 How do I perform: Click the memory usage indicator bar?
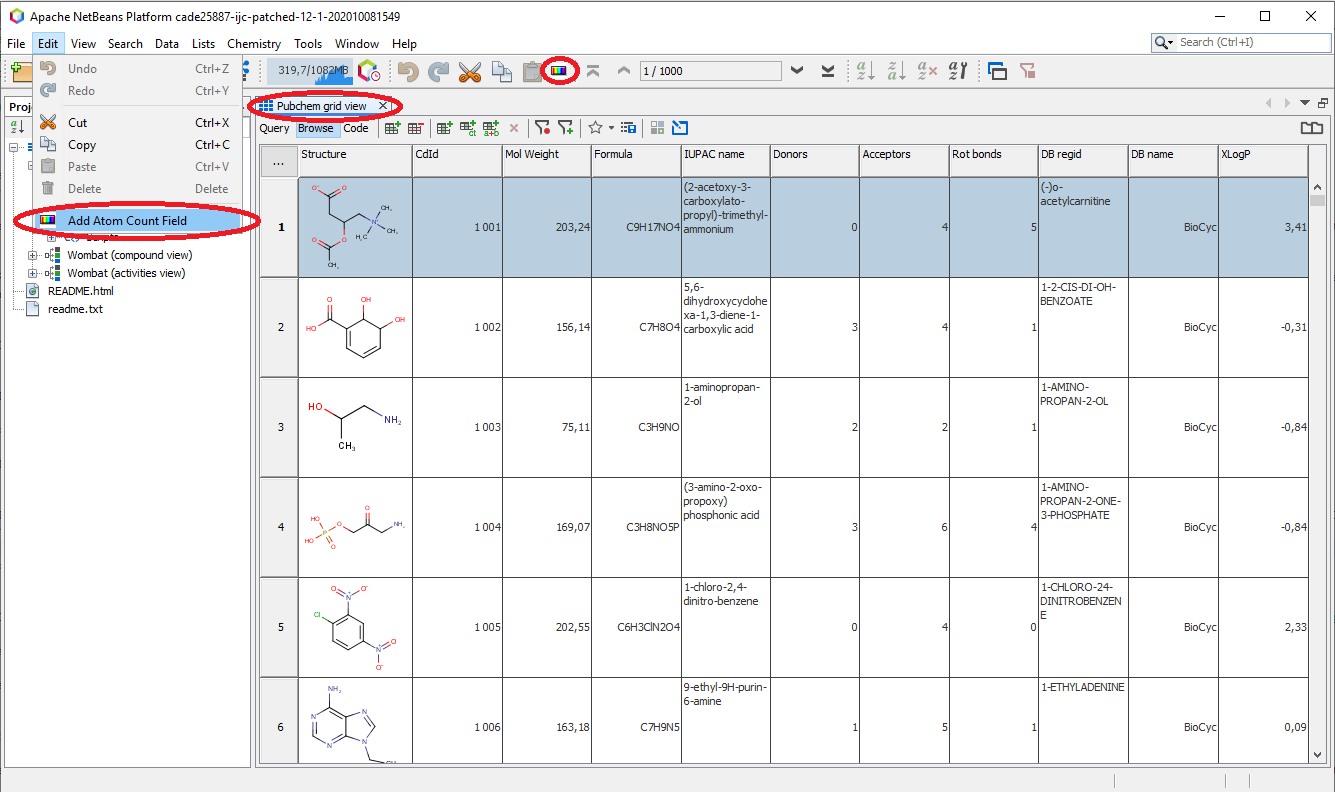[311, 71]
